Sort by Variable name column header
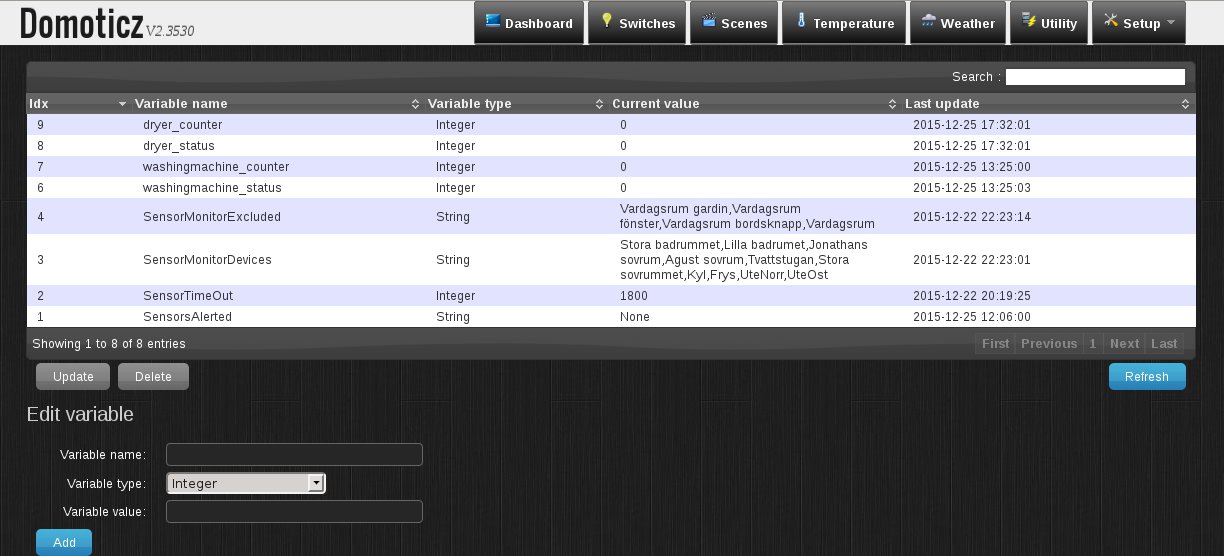1224x556 pixels. (x=181, y=104)
